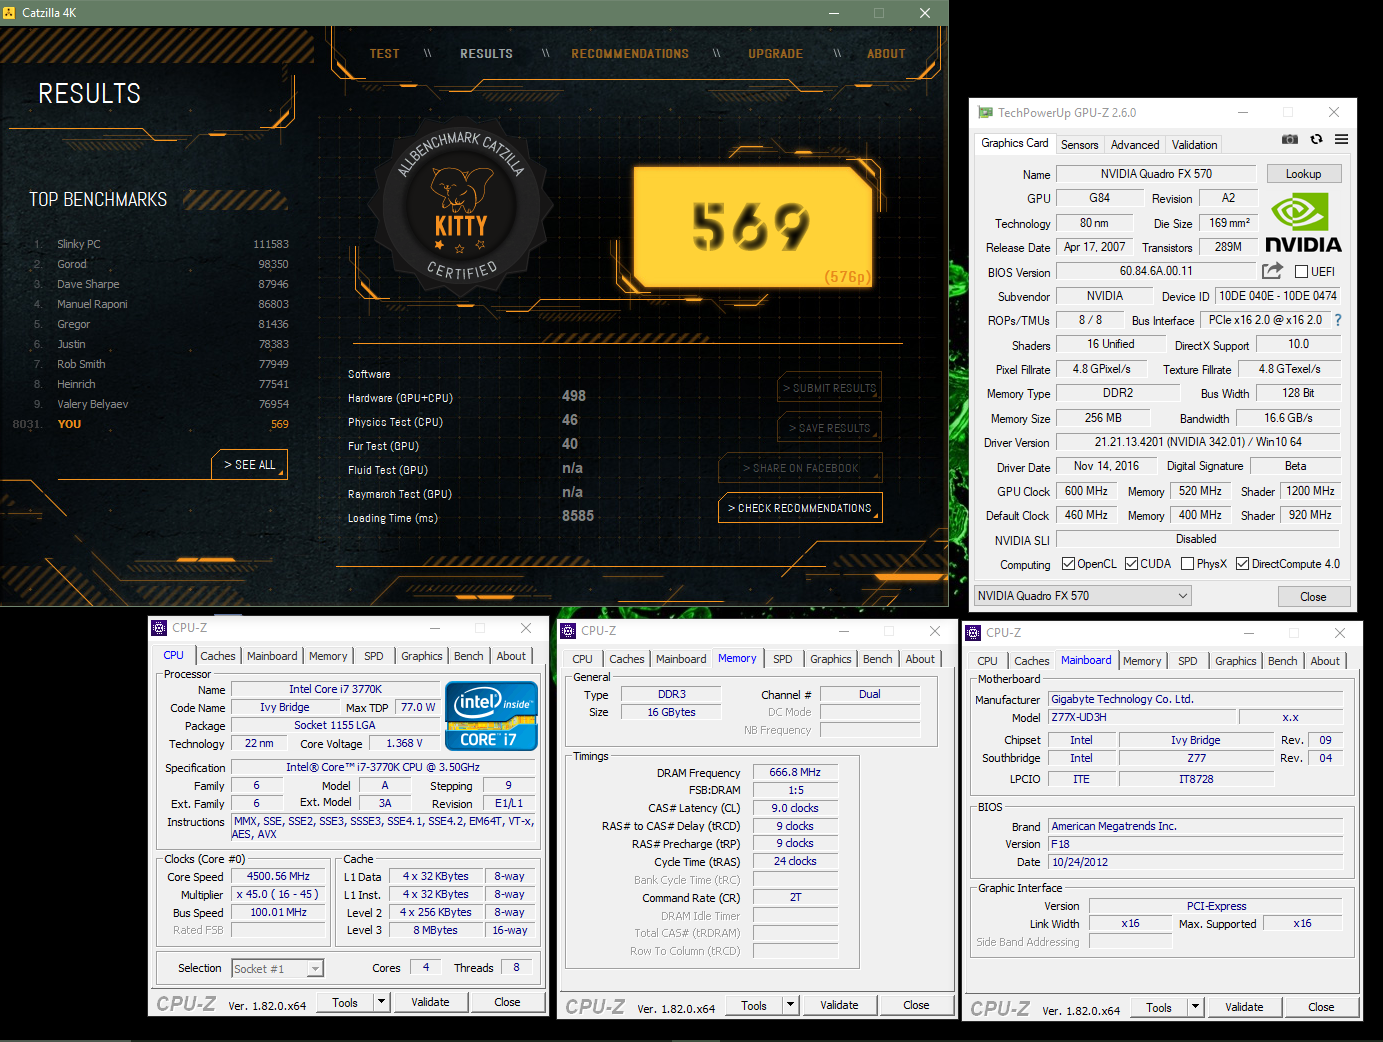This screenshot has width=1383, height=1042.
Task: Click the SUBMIT RESULTS button
Action: [x=829, y=388]
